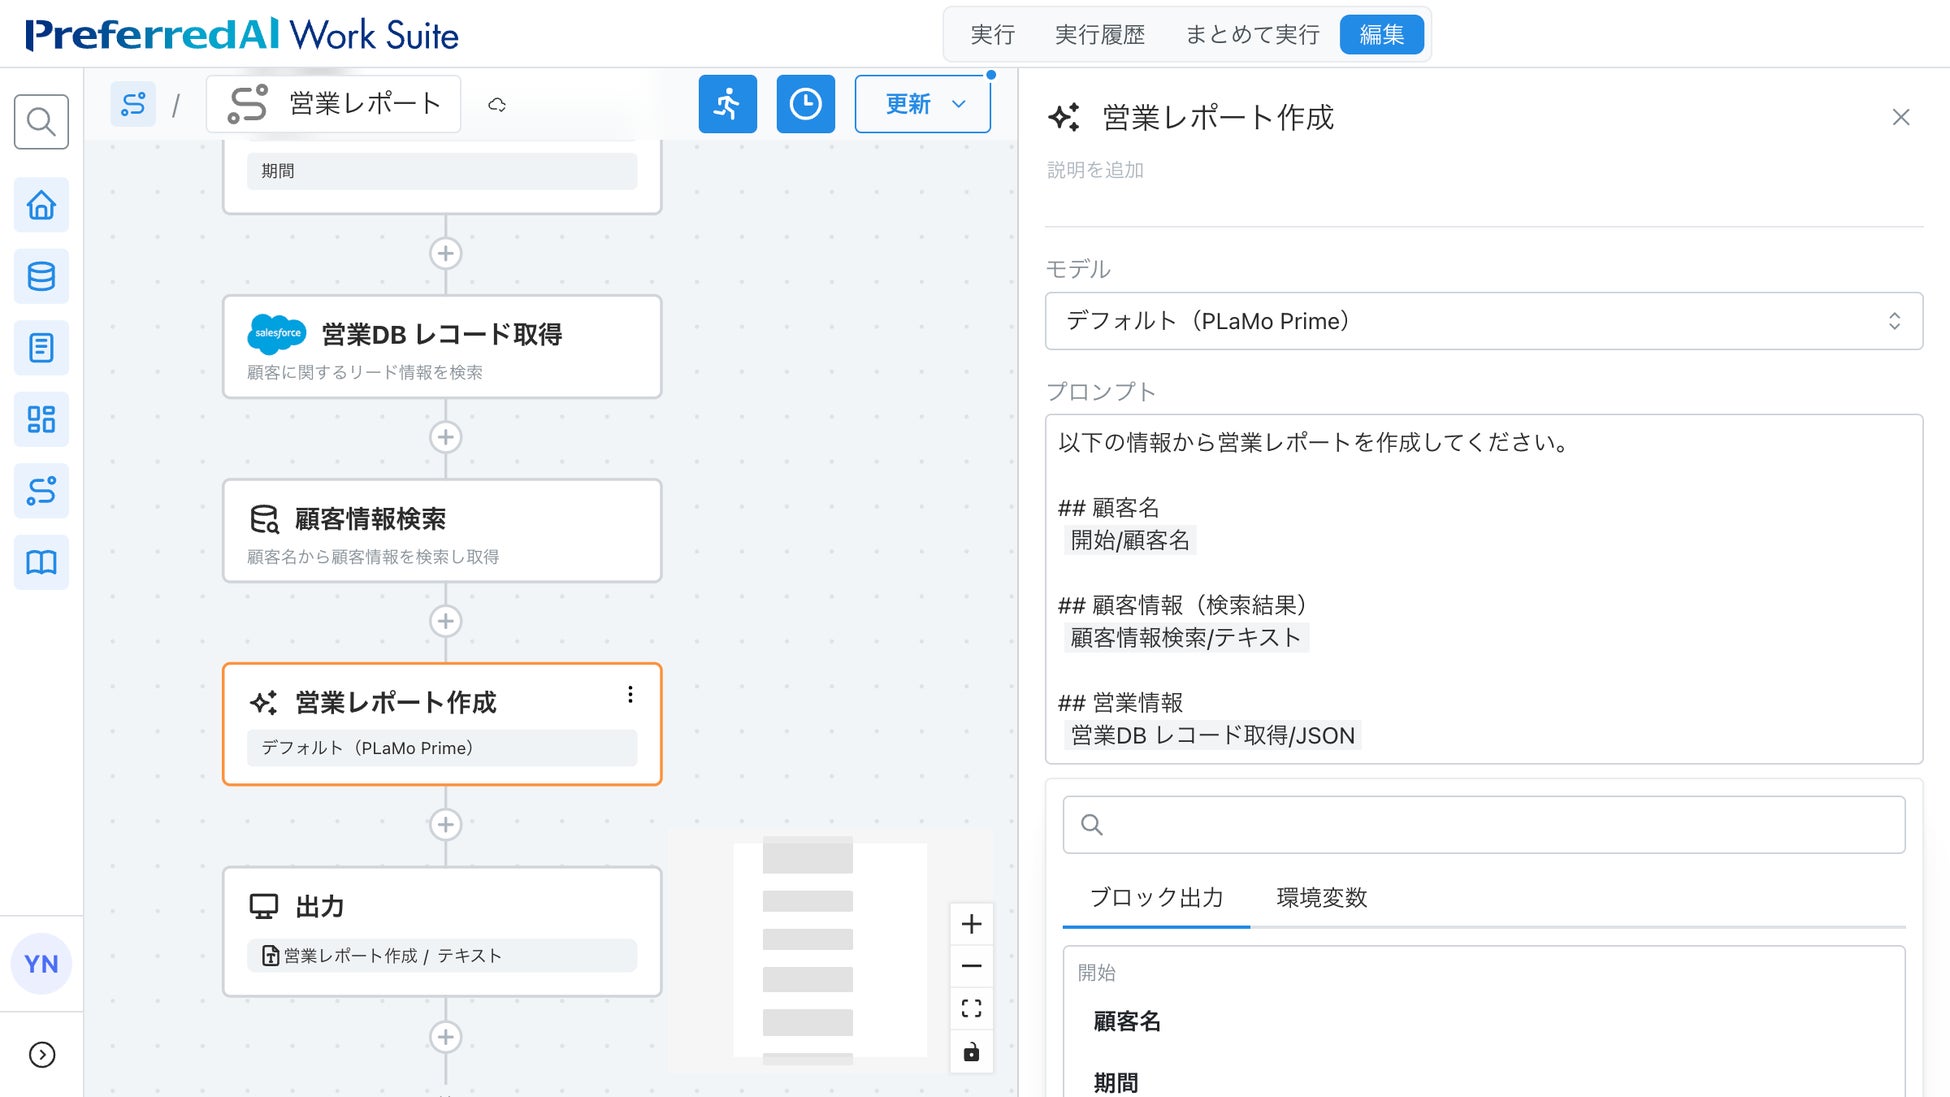The width and height of the screenshot is (1950, 1097).
Task: Open three-dot menu on 営業レポート作成 block
Action: click(630, 695)
